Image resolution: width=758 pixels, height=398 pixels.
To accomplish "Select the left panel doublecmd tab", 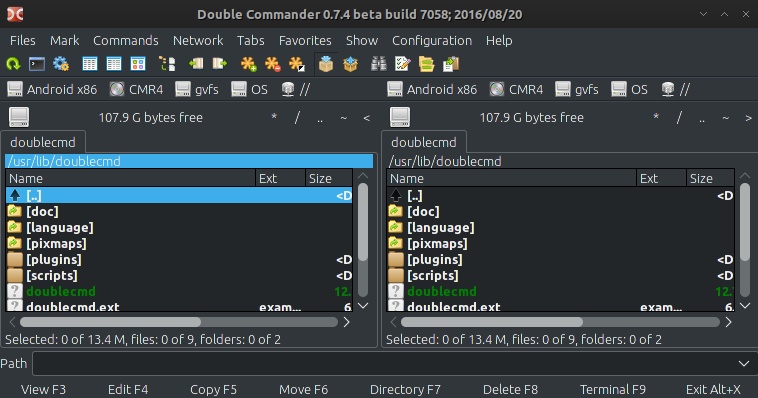I will click(x=43, y=142).
